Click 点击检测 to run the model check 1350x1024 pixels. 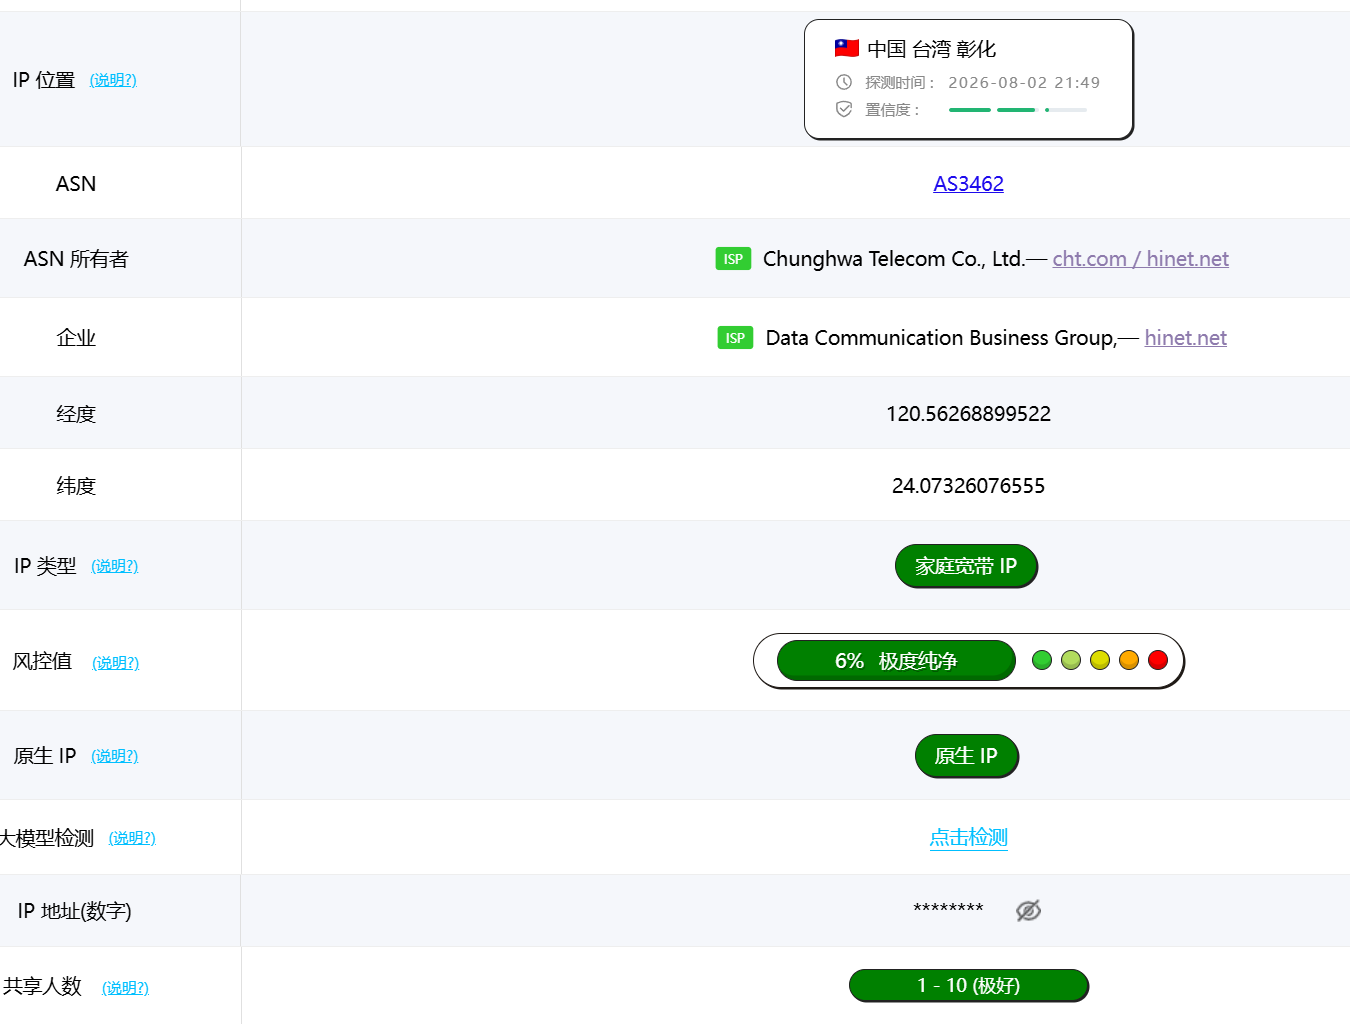(968, 837)
